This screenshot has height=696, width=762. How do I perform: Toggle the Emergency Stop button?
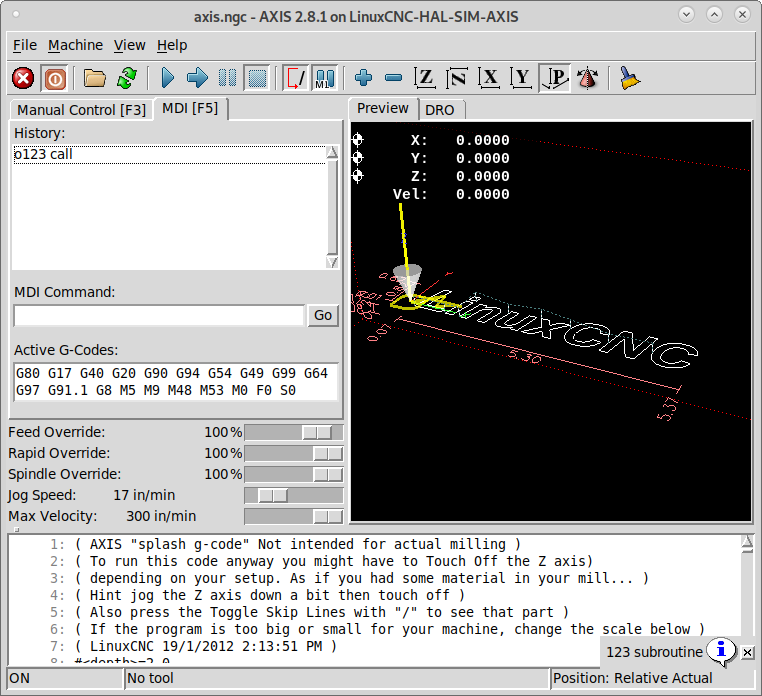coord(23,78)
